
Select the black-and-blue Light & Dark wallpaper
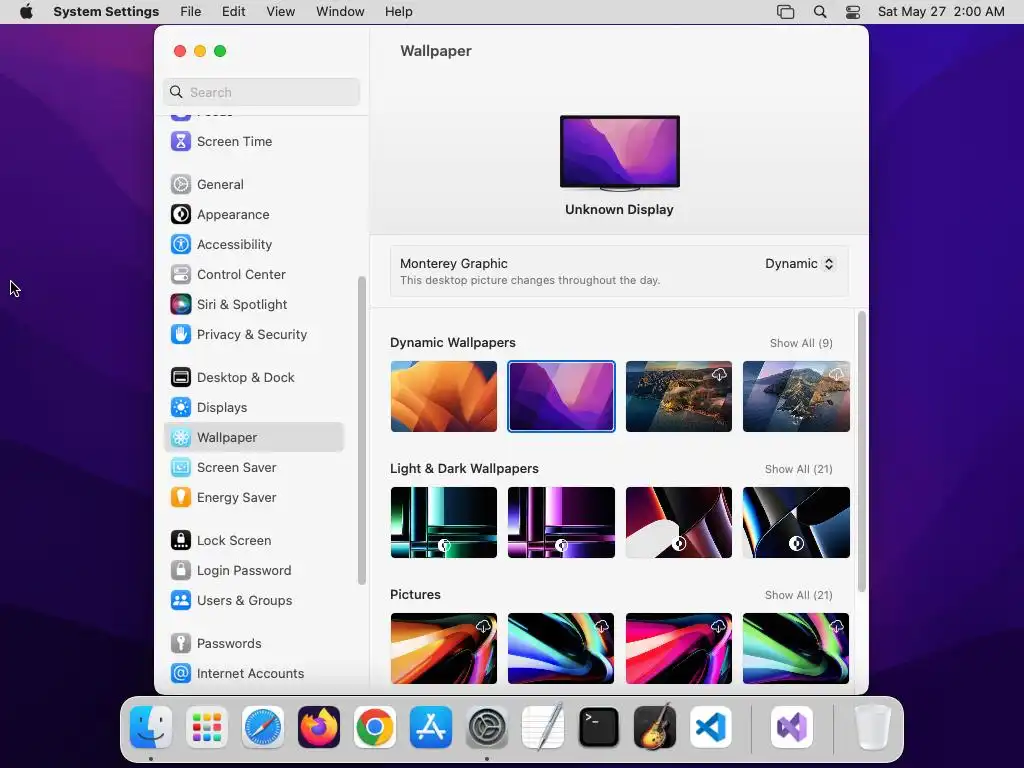(796, 522)
